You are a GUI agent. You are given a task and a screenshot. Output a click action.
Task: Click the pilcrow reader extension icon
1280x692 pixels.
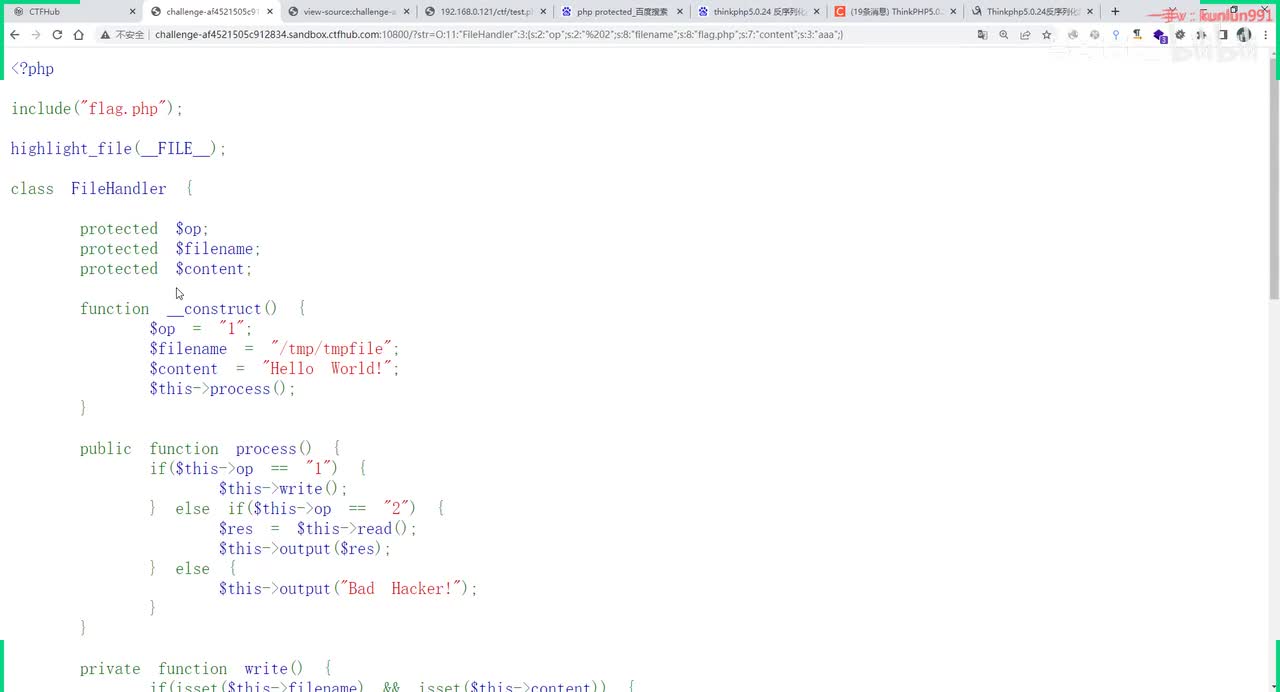point(1137,34)
